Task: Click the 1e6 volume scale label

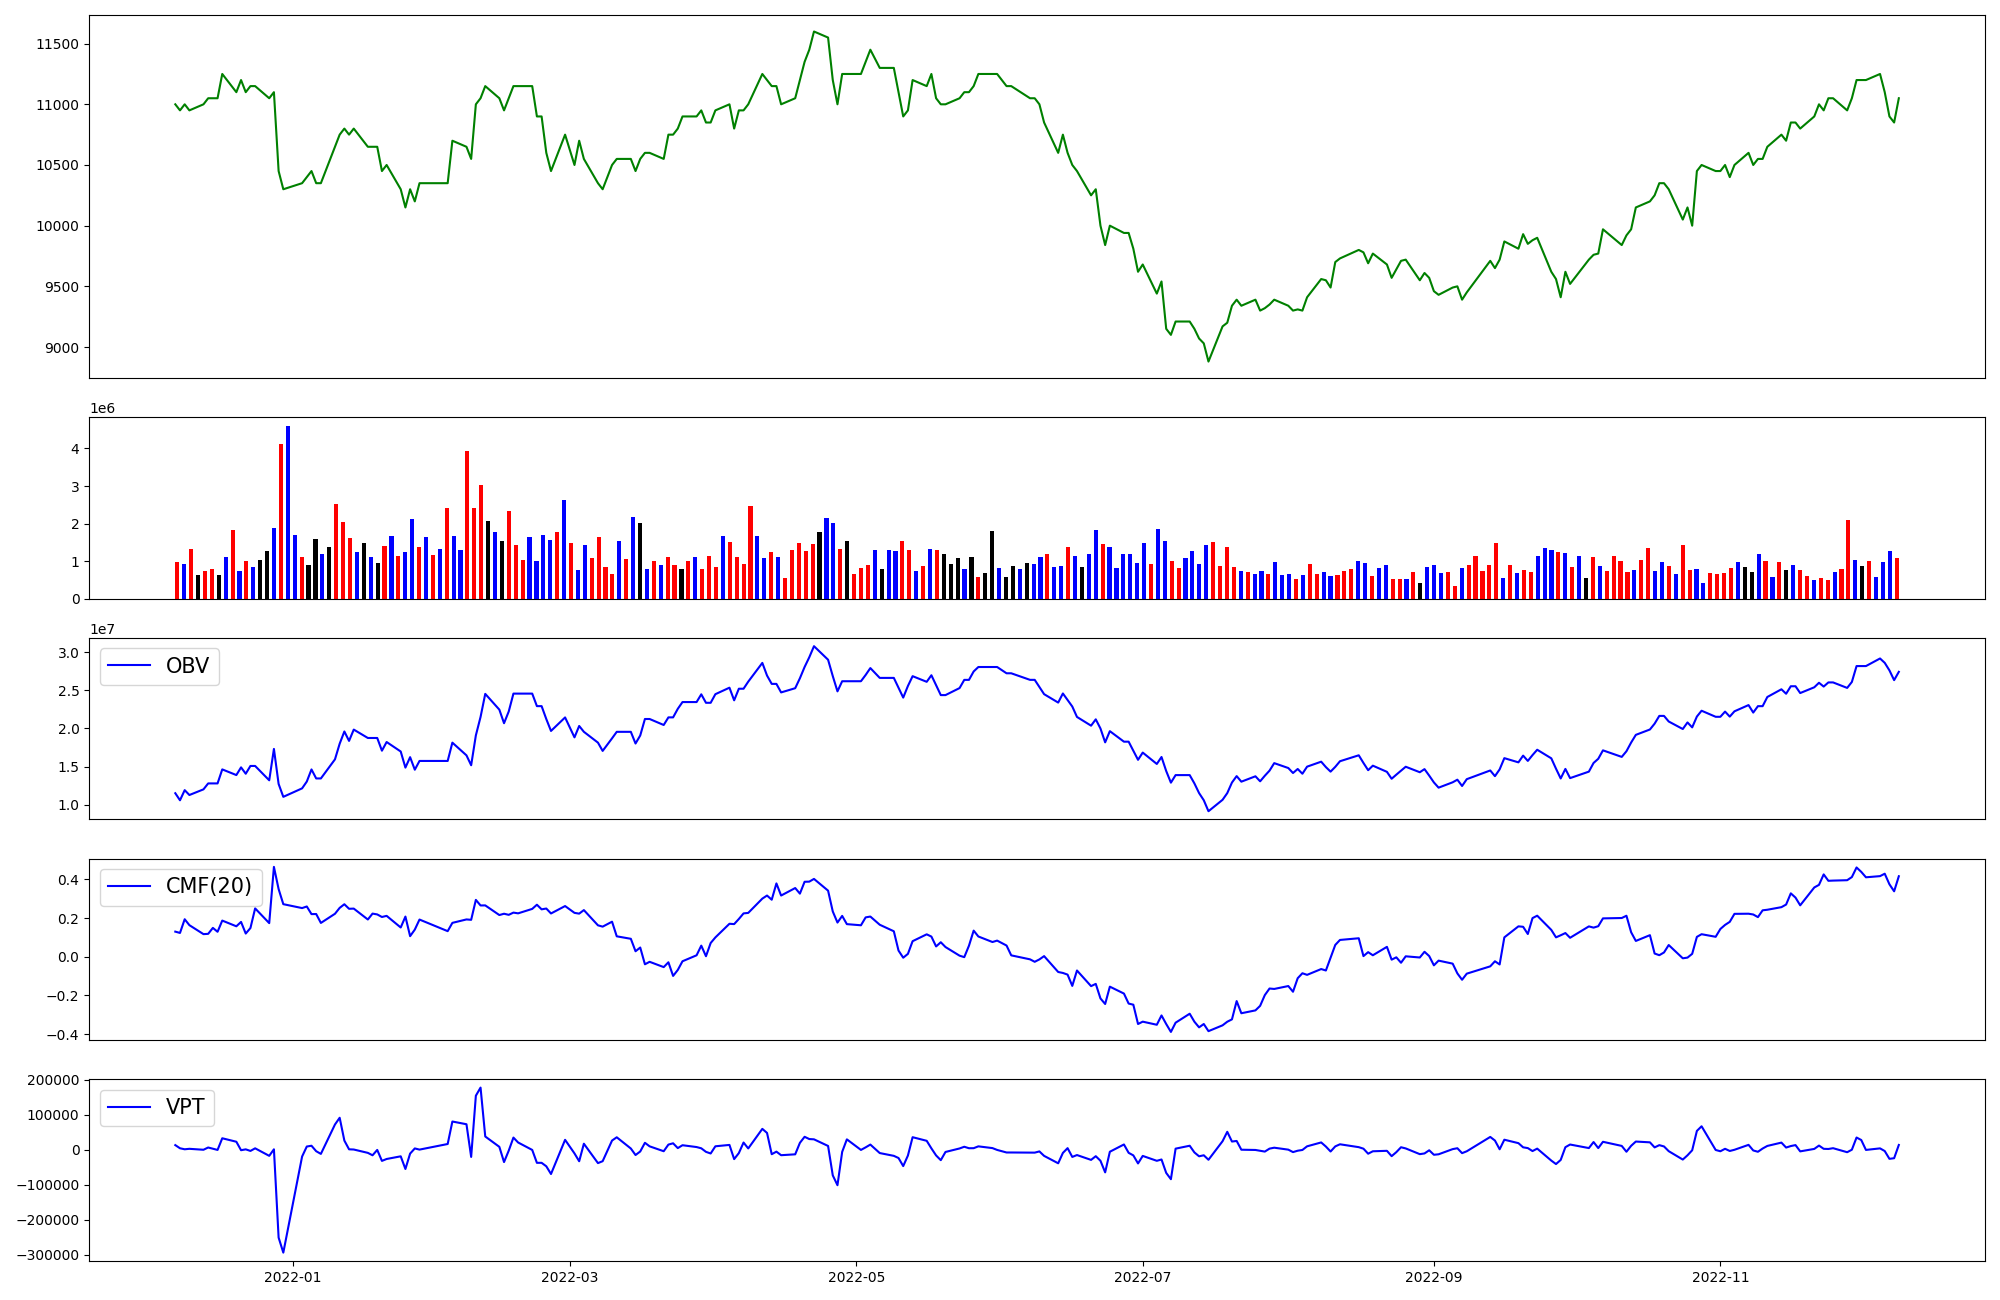Action: (102, 409)
